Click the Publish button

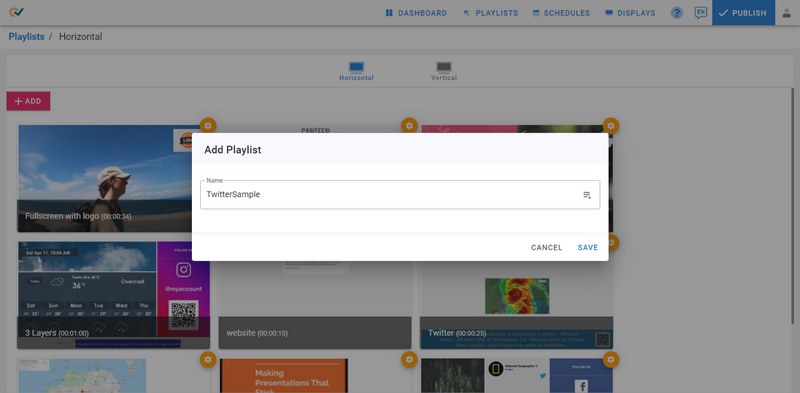(x=743, y=13)
